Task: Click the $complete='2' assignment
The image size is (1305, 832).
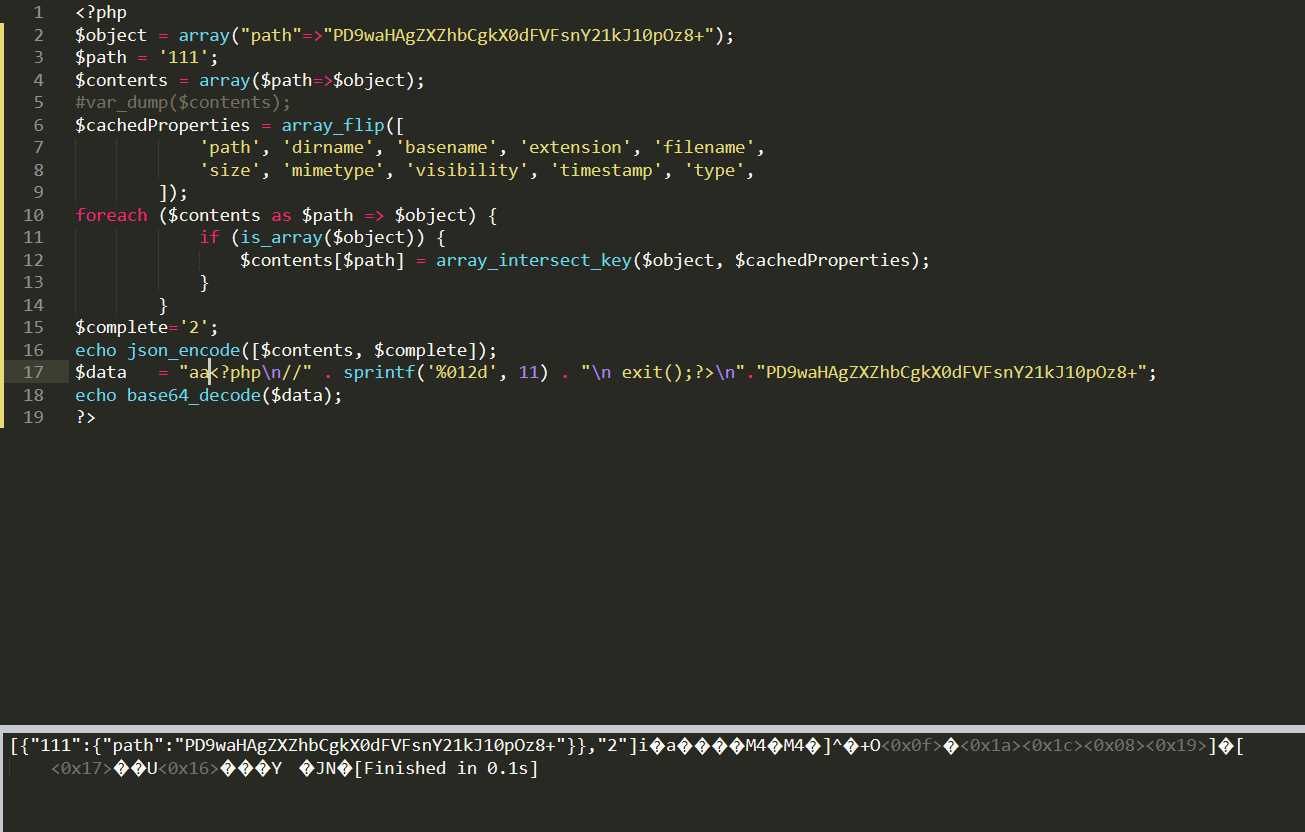Action: (x=147, y=328)
